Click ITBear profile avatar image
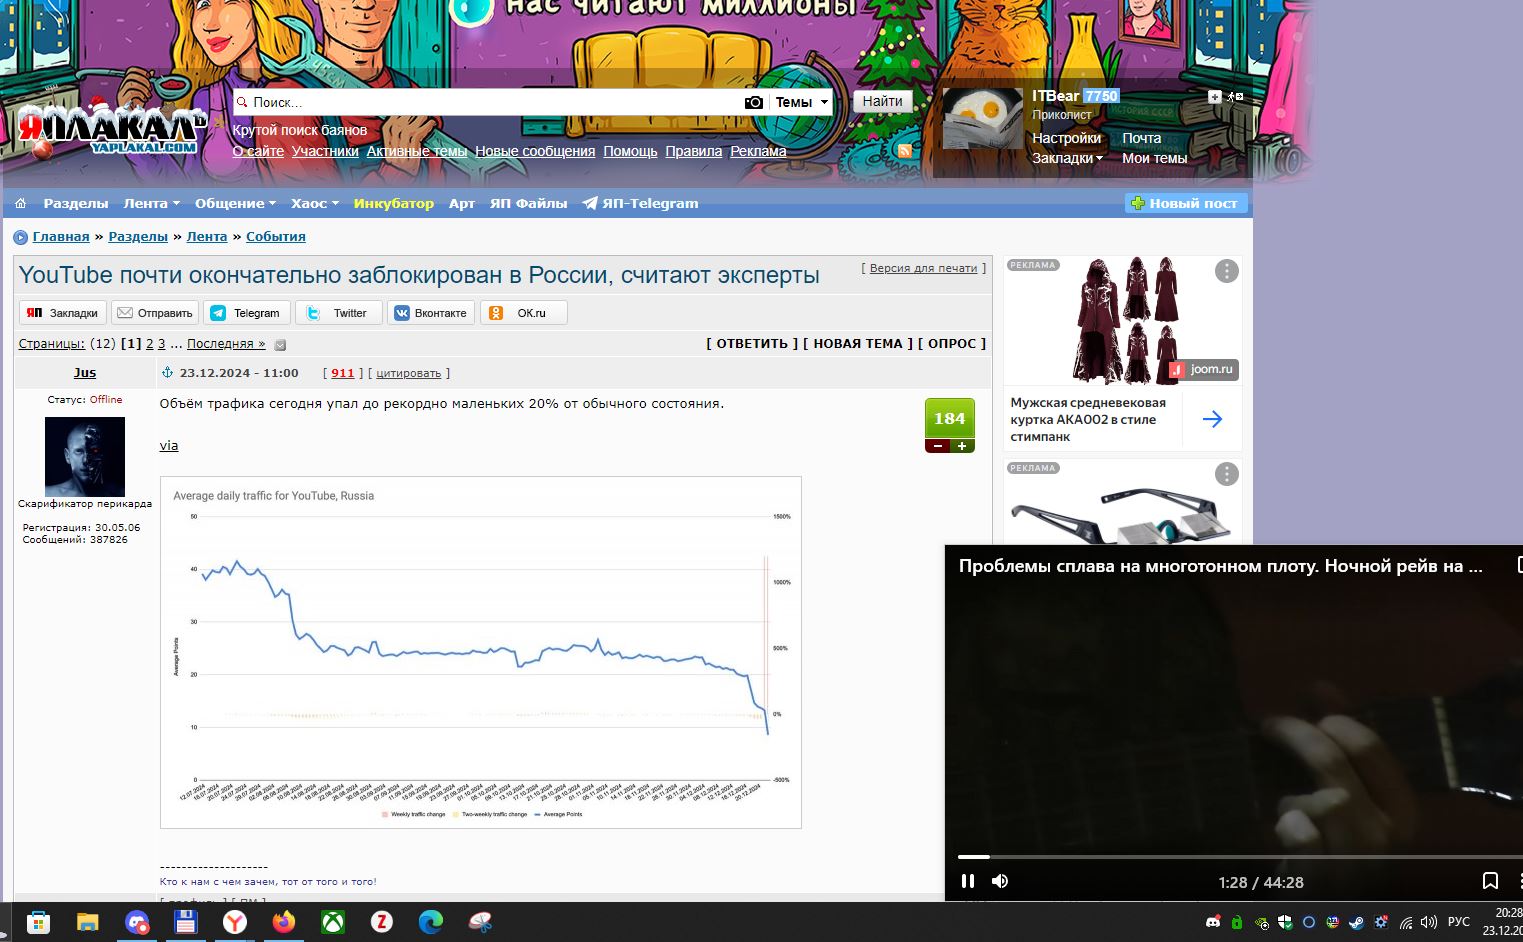This screenshot has height=942, width=1523. pos(983,118)
